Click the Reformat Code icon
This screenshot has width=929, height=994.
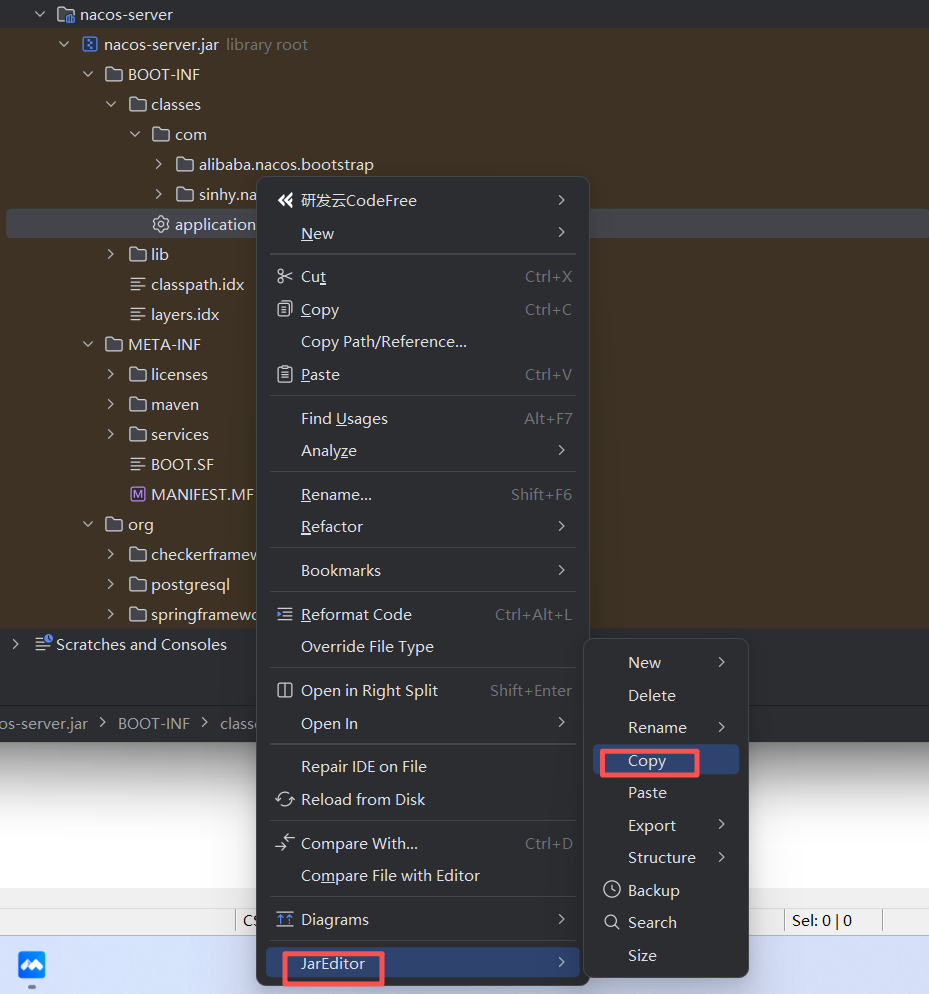[285, 614]
